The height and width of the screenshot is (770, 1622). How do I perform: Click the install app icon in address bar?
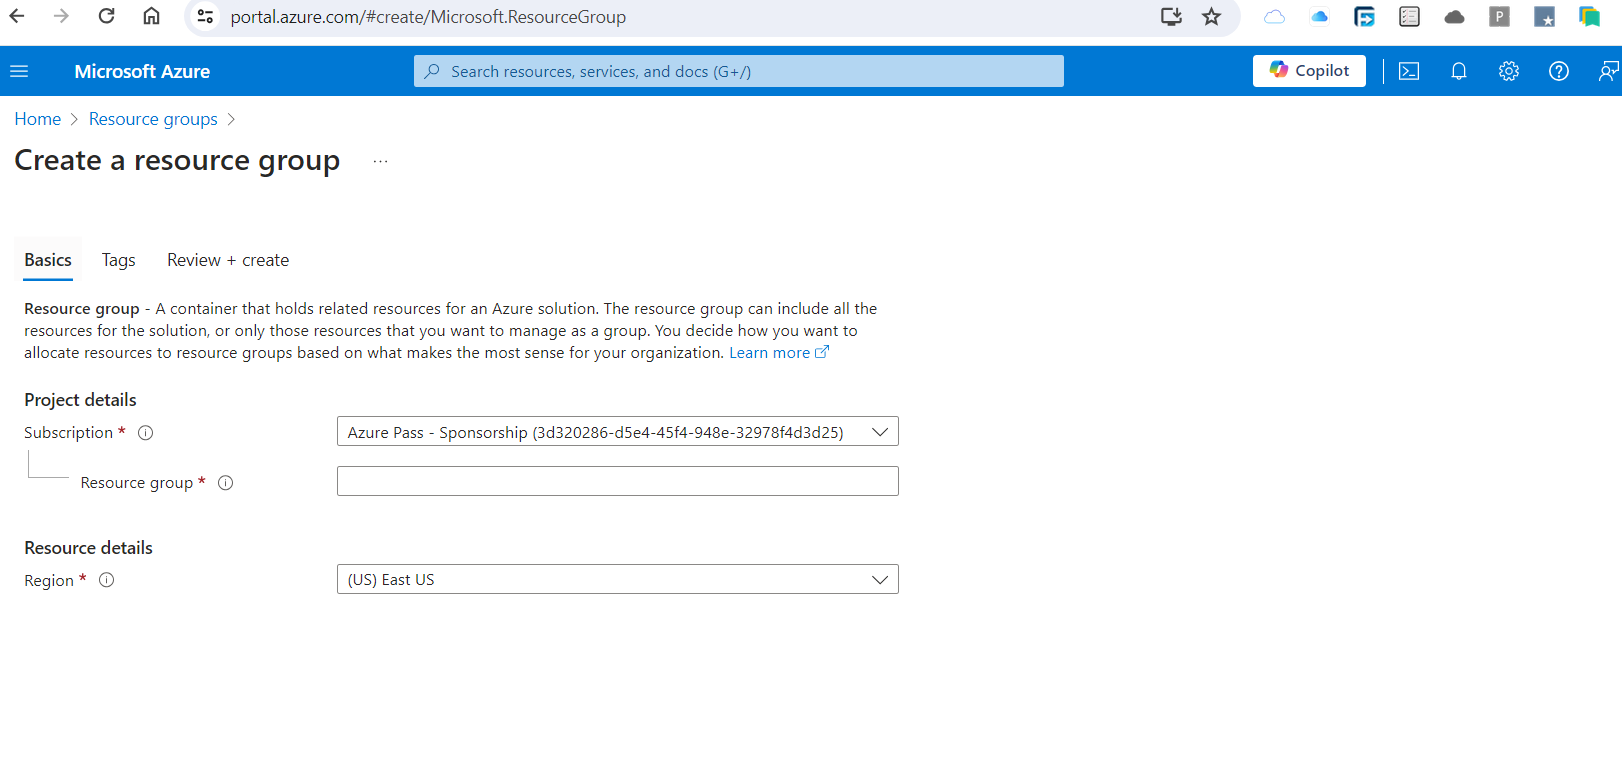click(x=1171, y=16)
